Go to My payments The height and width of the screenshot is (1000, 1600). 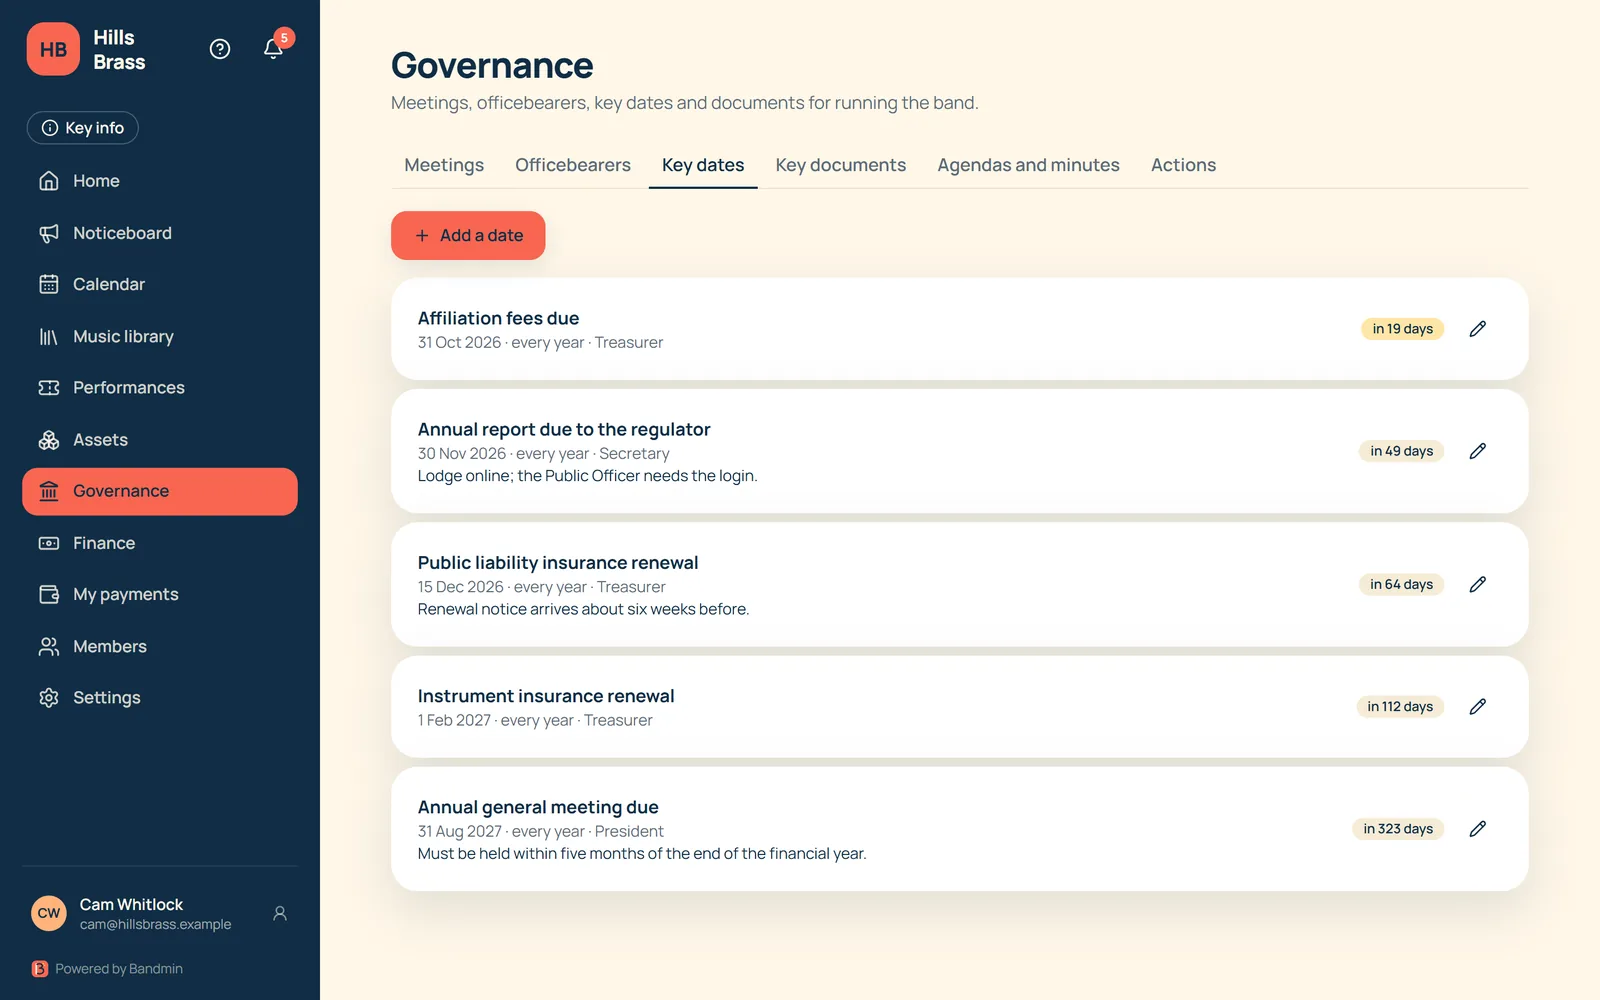(160, 594)
